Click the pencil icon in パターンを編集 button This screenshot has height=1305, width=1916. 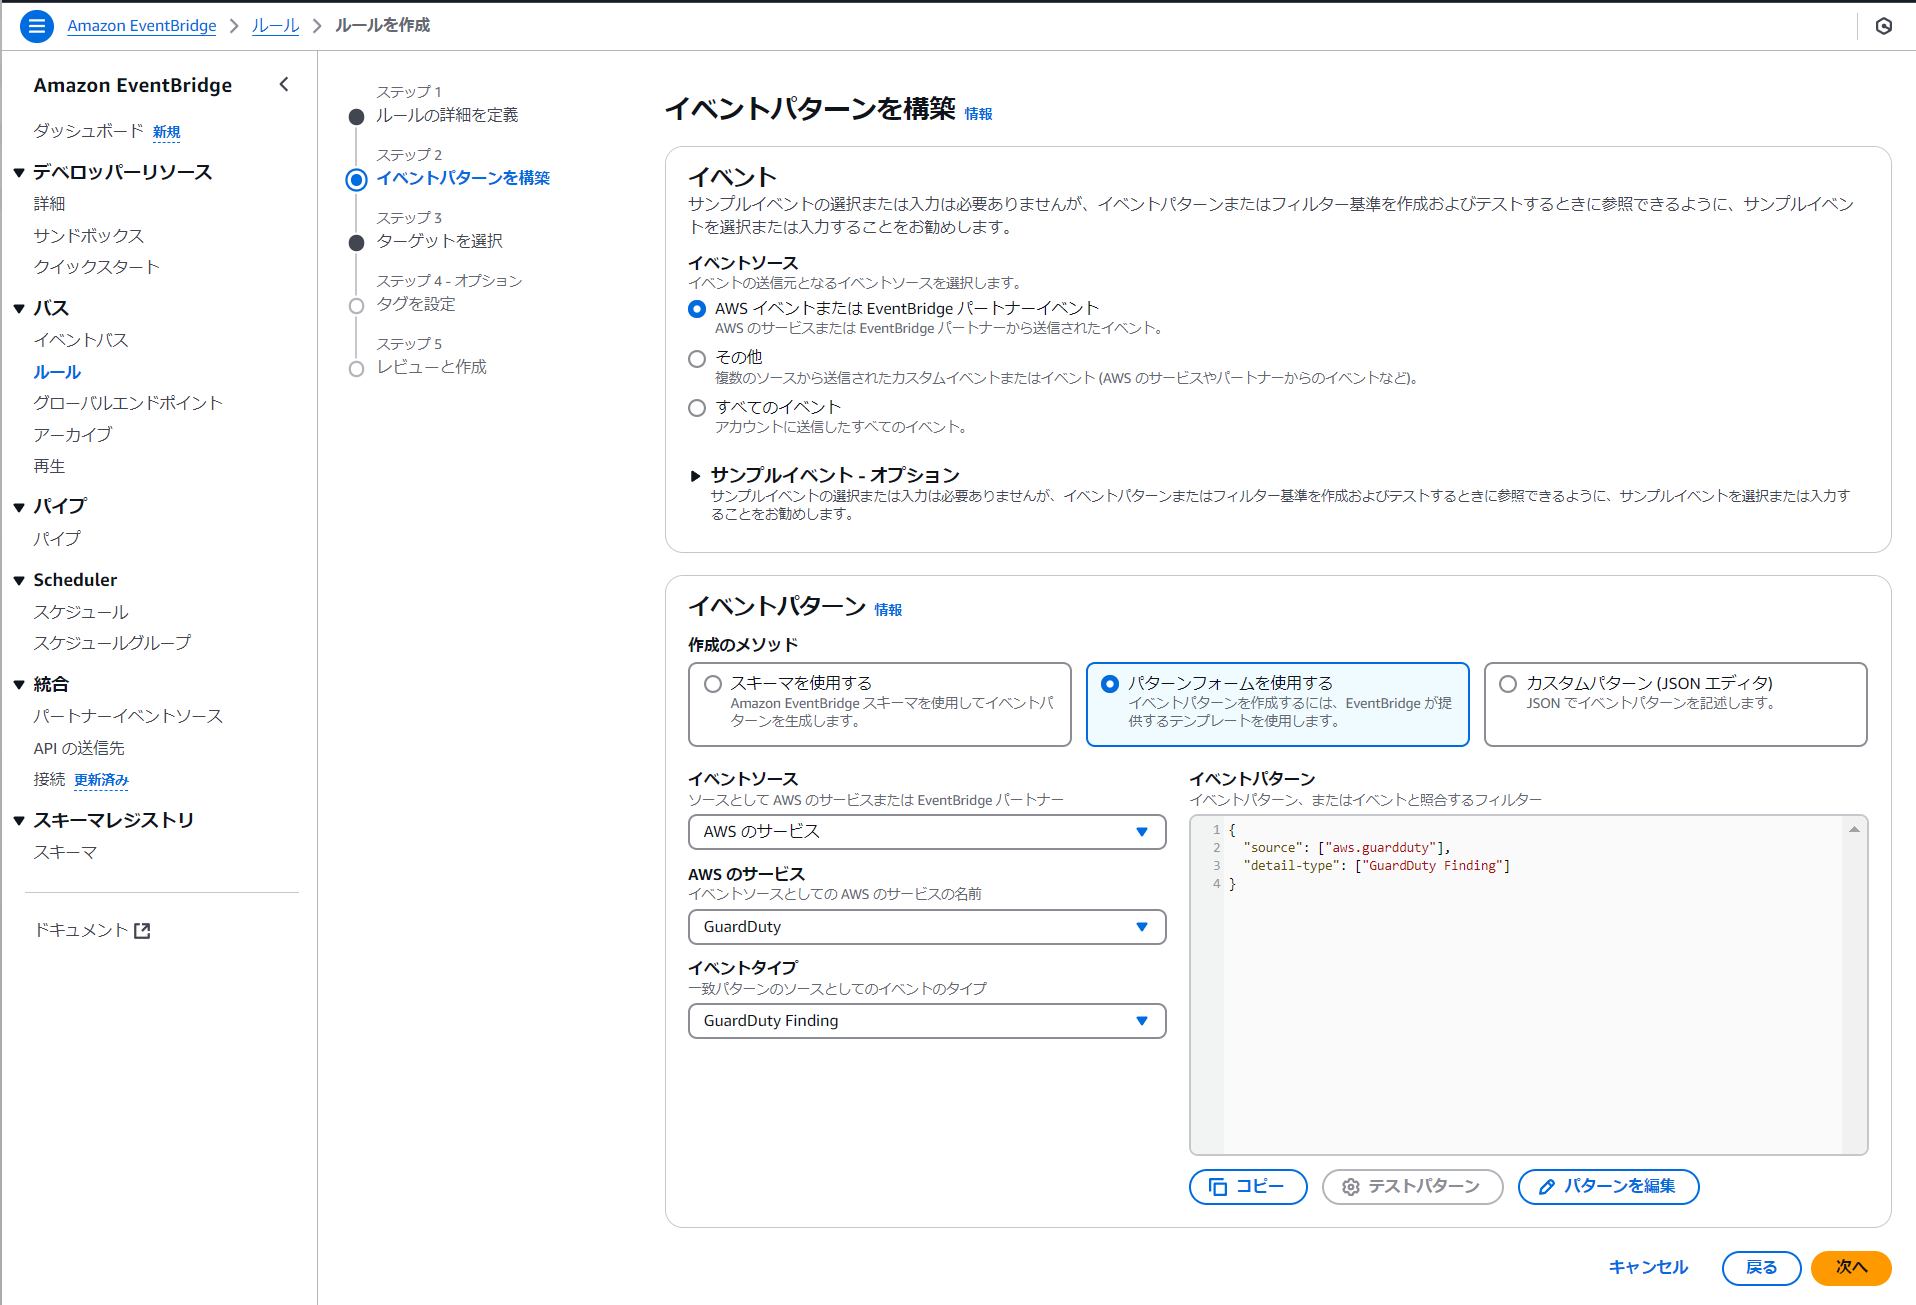point(1547,1187)
